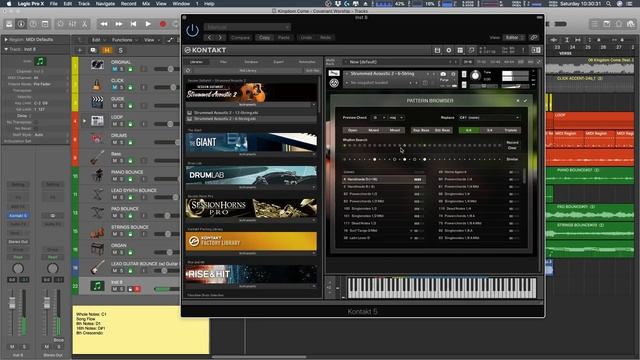Image resolution: width=640 pixels, height=360 pixels.
Task: Expand the Region MIDI Defaults section
Action: coord(6,40)
